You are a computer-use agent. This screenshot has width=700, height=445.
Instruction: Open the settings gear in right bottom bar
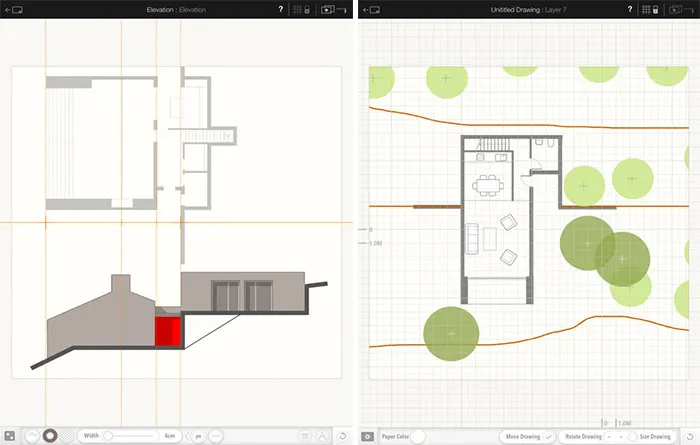(367, 436)
